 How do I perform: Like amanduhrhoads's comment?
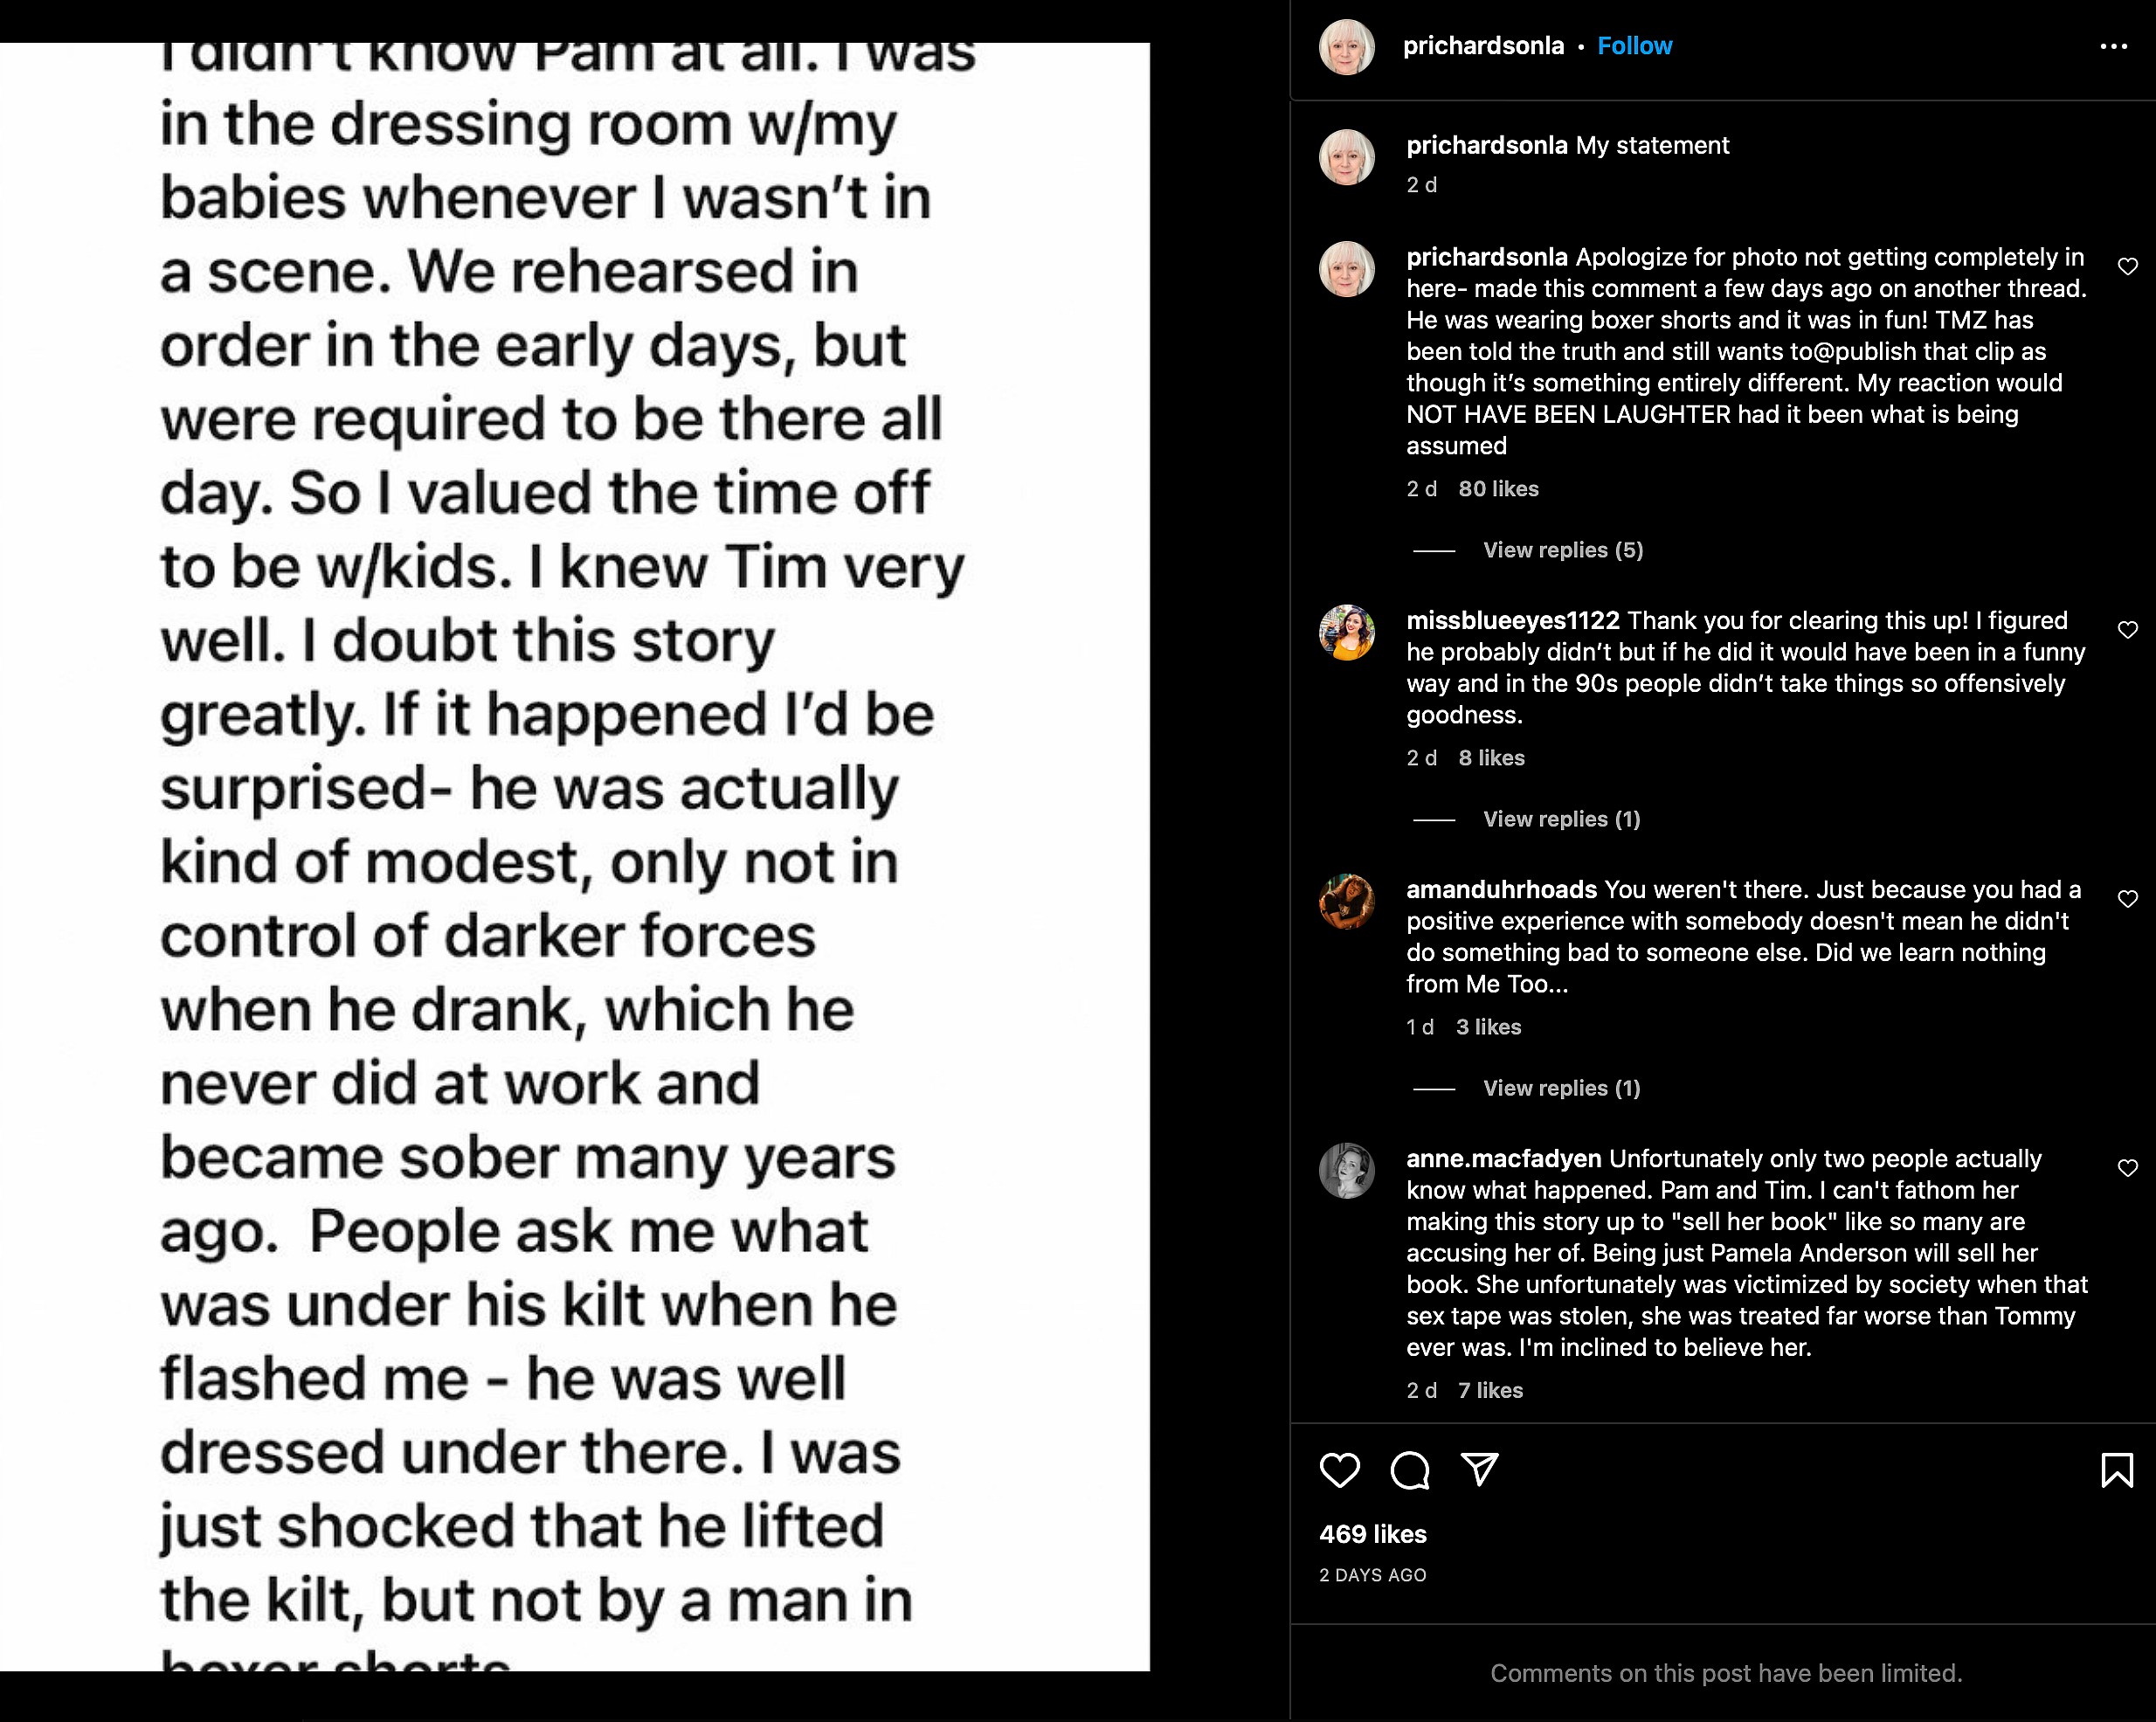pos(2128,899)
